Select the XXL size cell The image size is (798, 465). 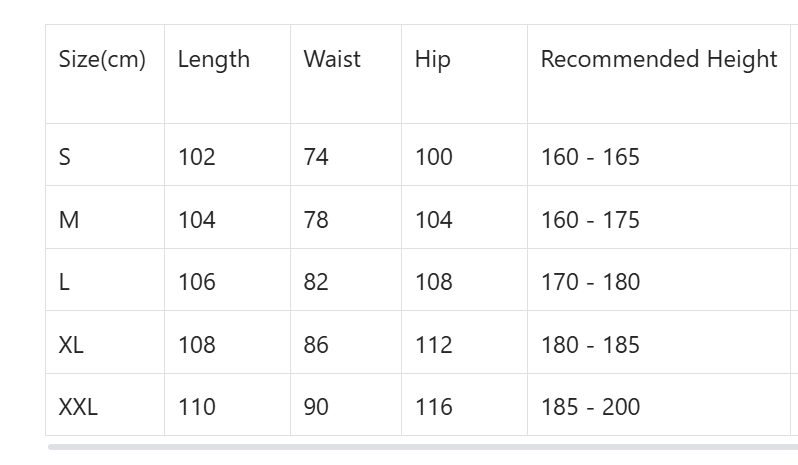point(78,407)
